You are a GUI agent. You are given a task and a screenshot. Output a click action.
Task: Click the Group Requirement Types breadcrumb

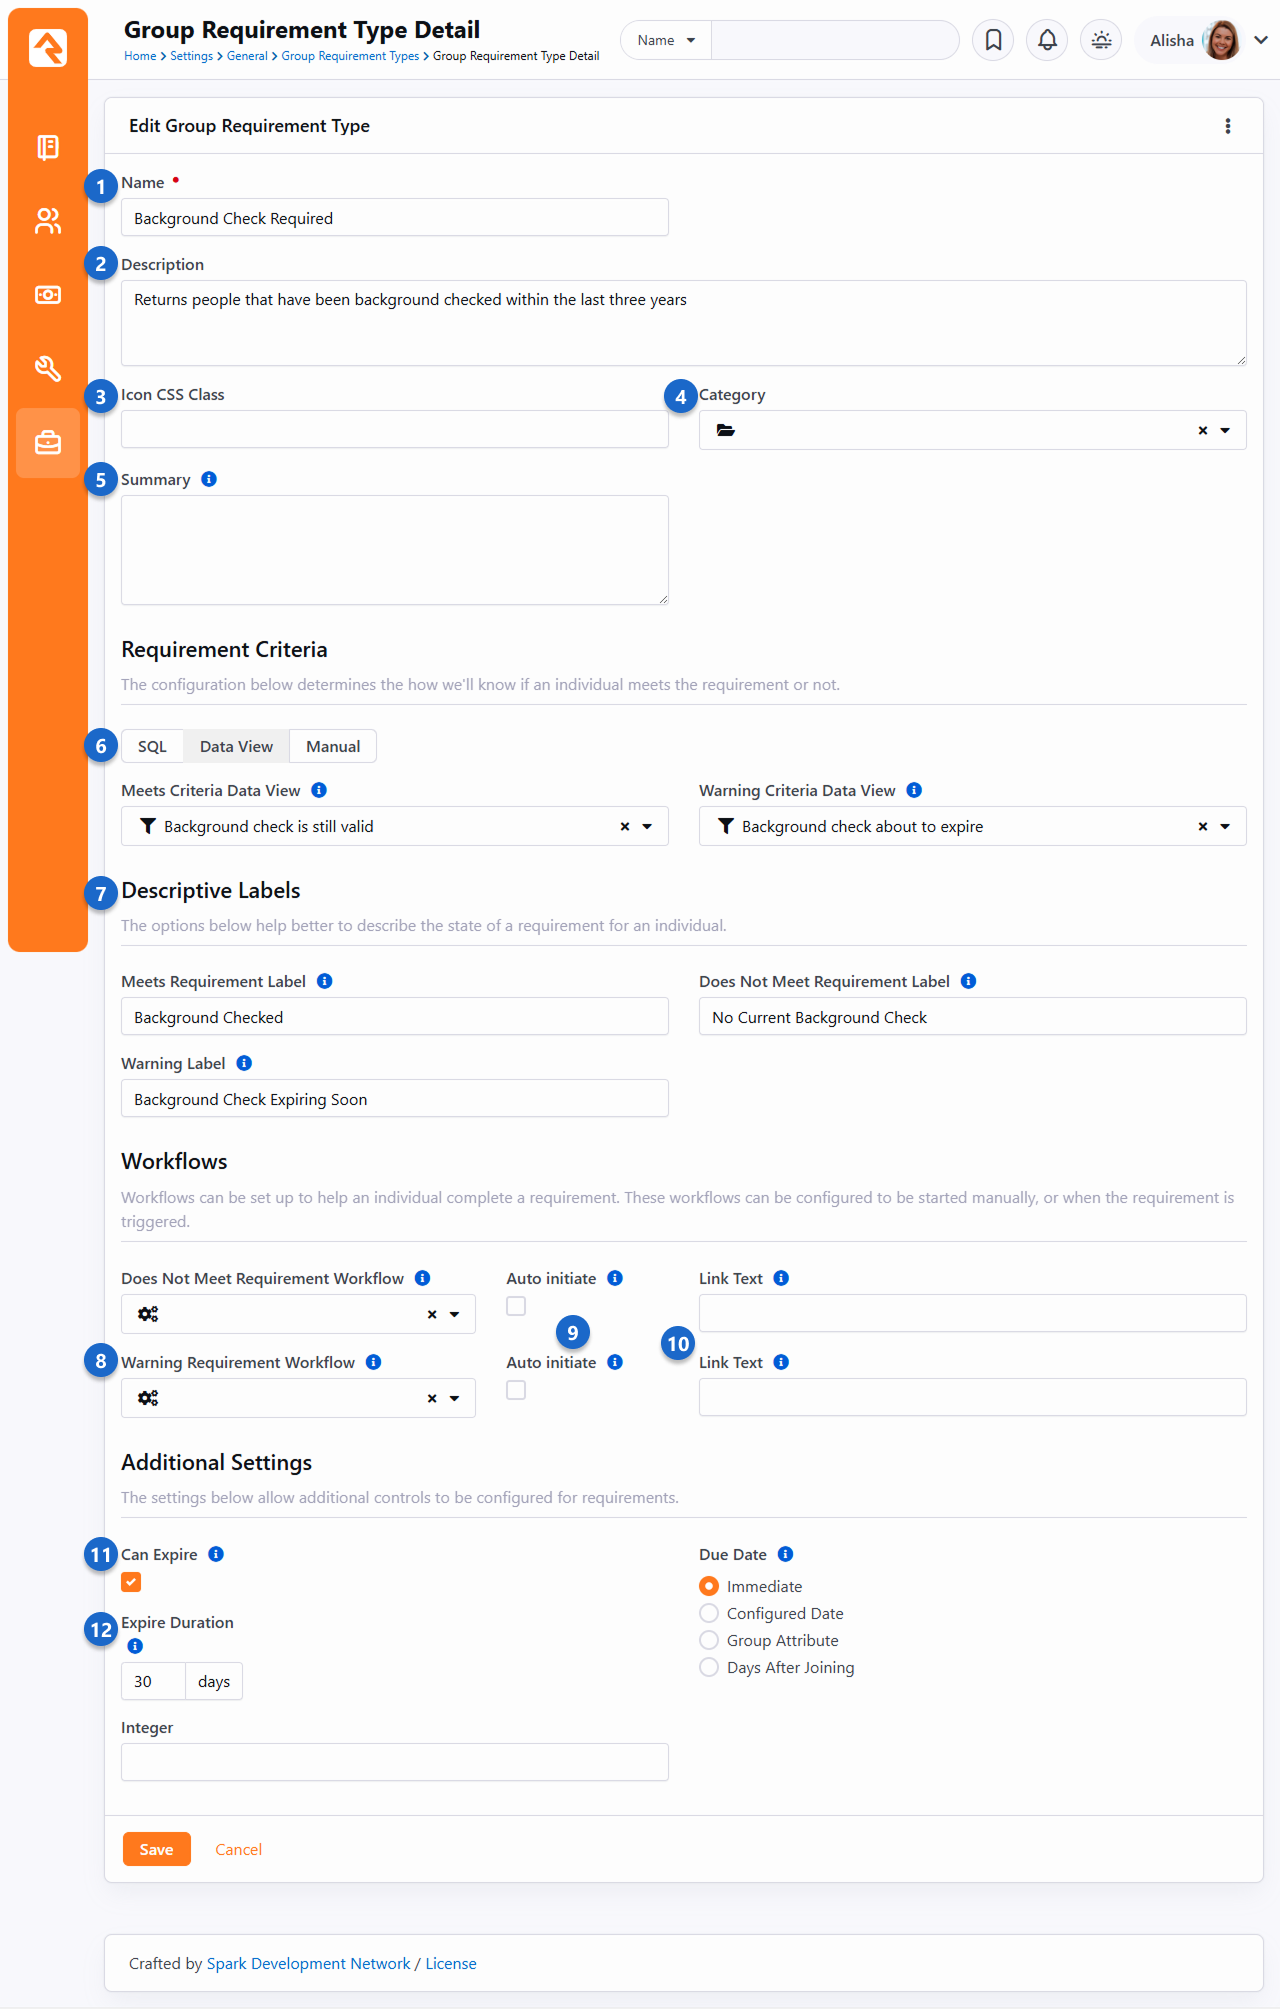pyautogui.click(x=350, y=56)
